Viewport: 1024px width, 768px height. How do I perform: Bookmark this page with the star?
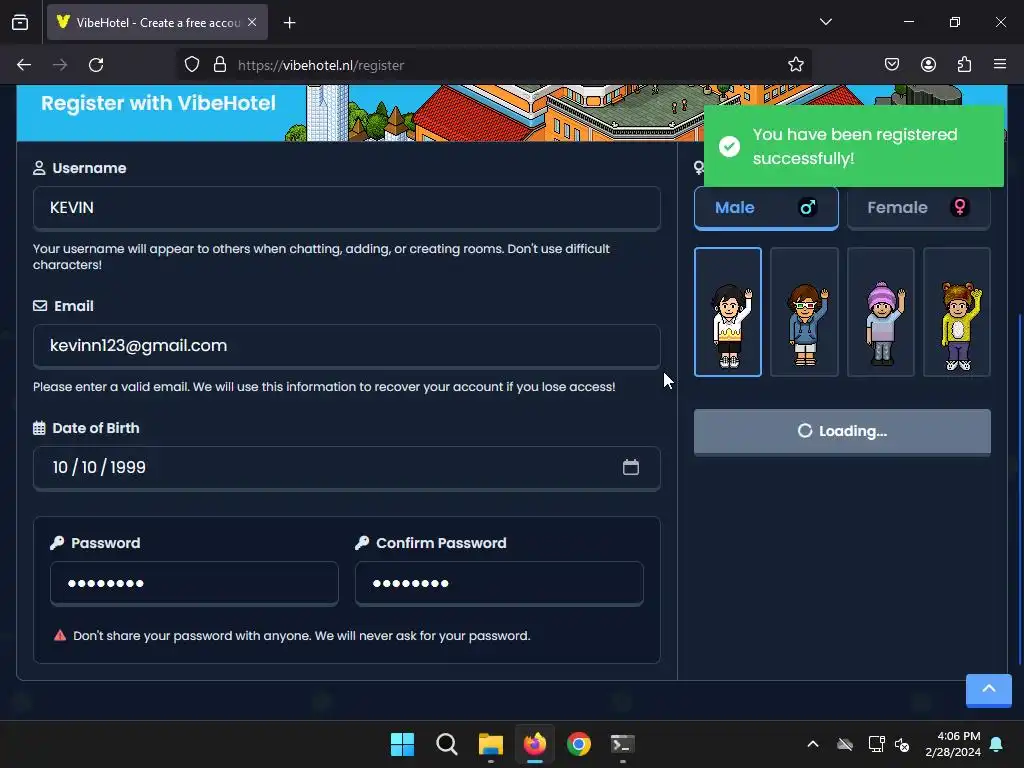tap(795, 65)
